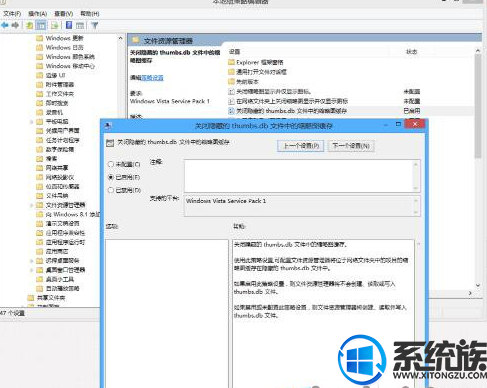Click the folder icon beside 共享文件夹

31,298
